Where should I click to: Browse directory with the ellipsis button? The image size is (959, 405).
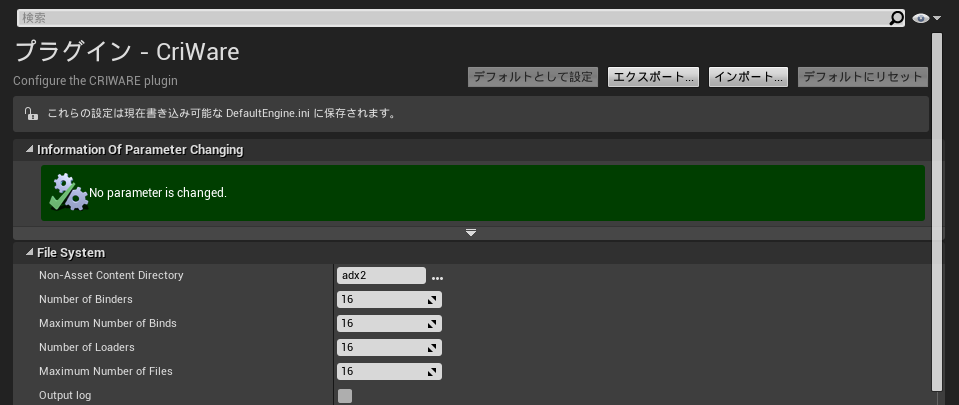437,278
